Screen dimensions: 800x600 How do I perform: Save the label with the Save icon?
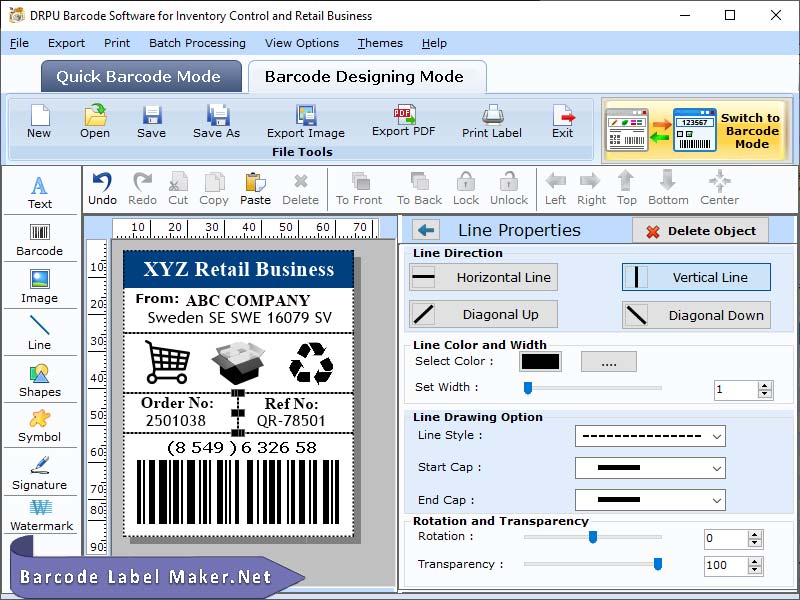152,121
